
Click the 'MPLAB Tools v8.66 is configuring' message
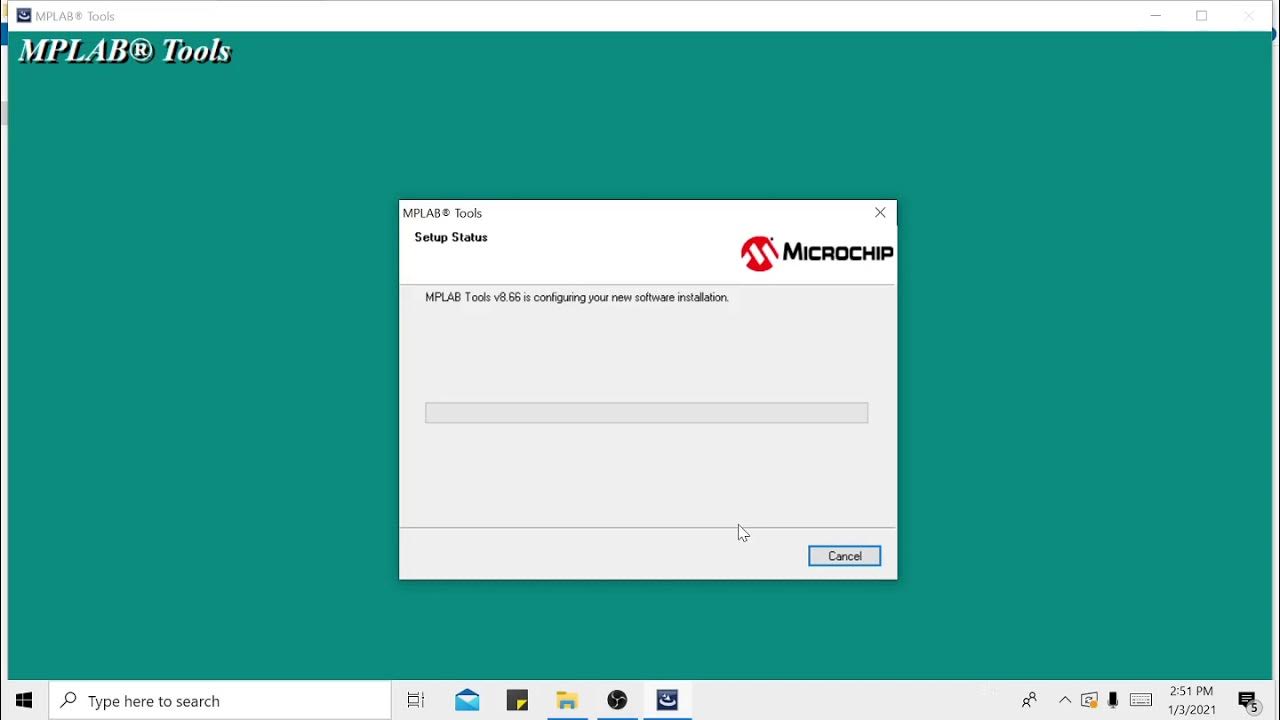coord(577,297)
